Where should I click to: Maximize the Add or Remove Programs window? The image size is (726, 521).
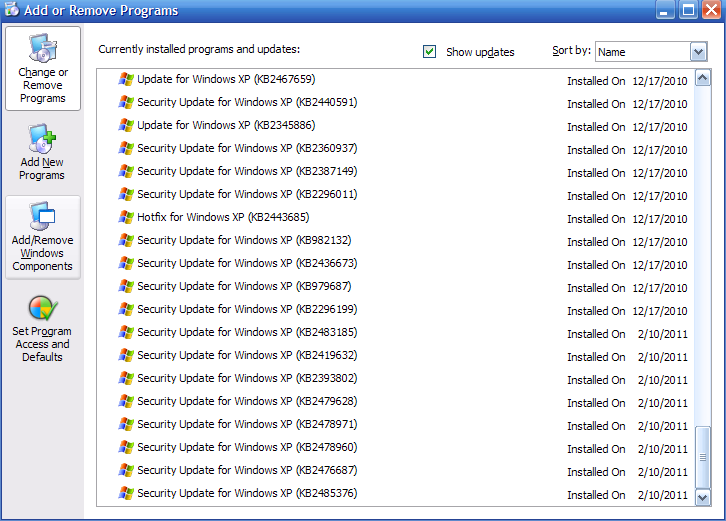(x=688, y=10)
